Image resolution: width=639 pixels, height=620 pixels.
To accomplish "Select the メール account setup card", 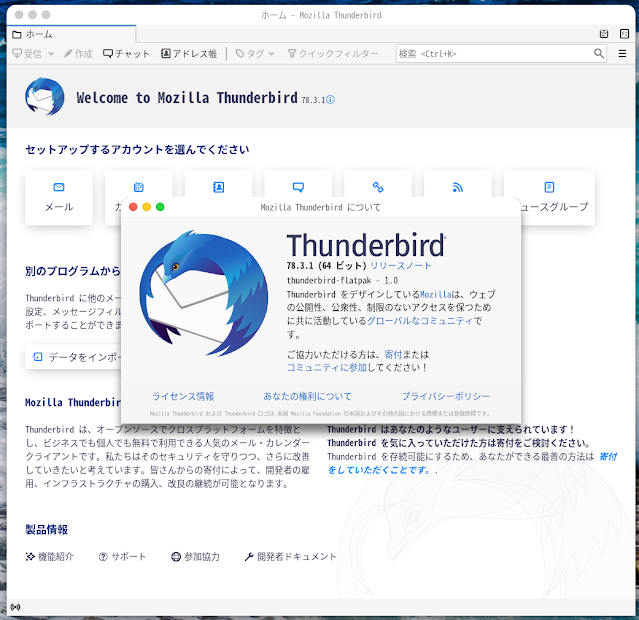I will click(x=59, y=198).
